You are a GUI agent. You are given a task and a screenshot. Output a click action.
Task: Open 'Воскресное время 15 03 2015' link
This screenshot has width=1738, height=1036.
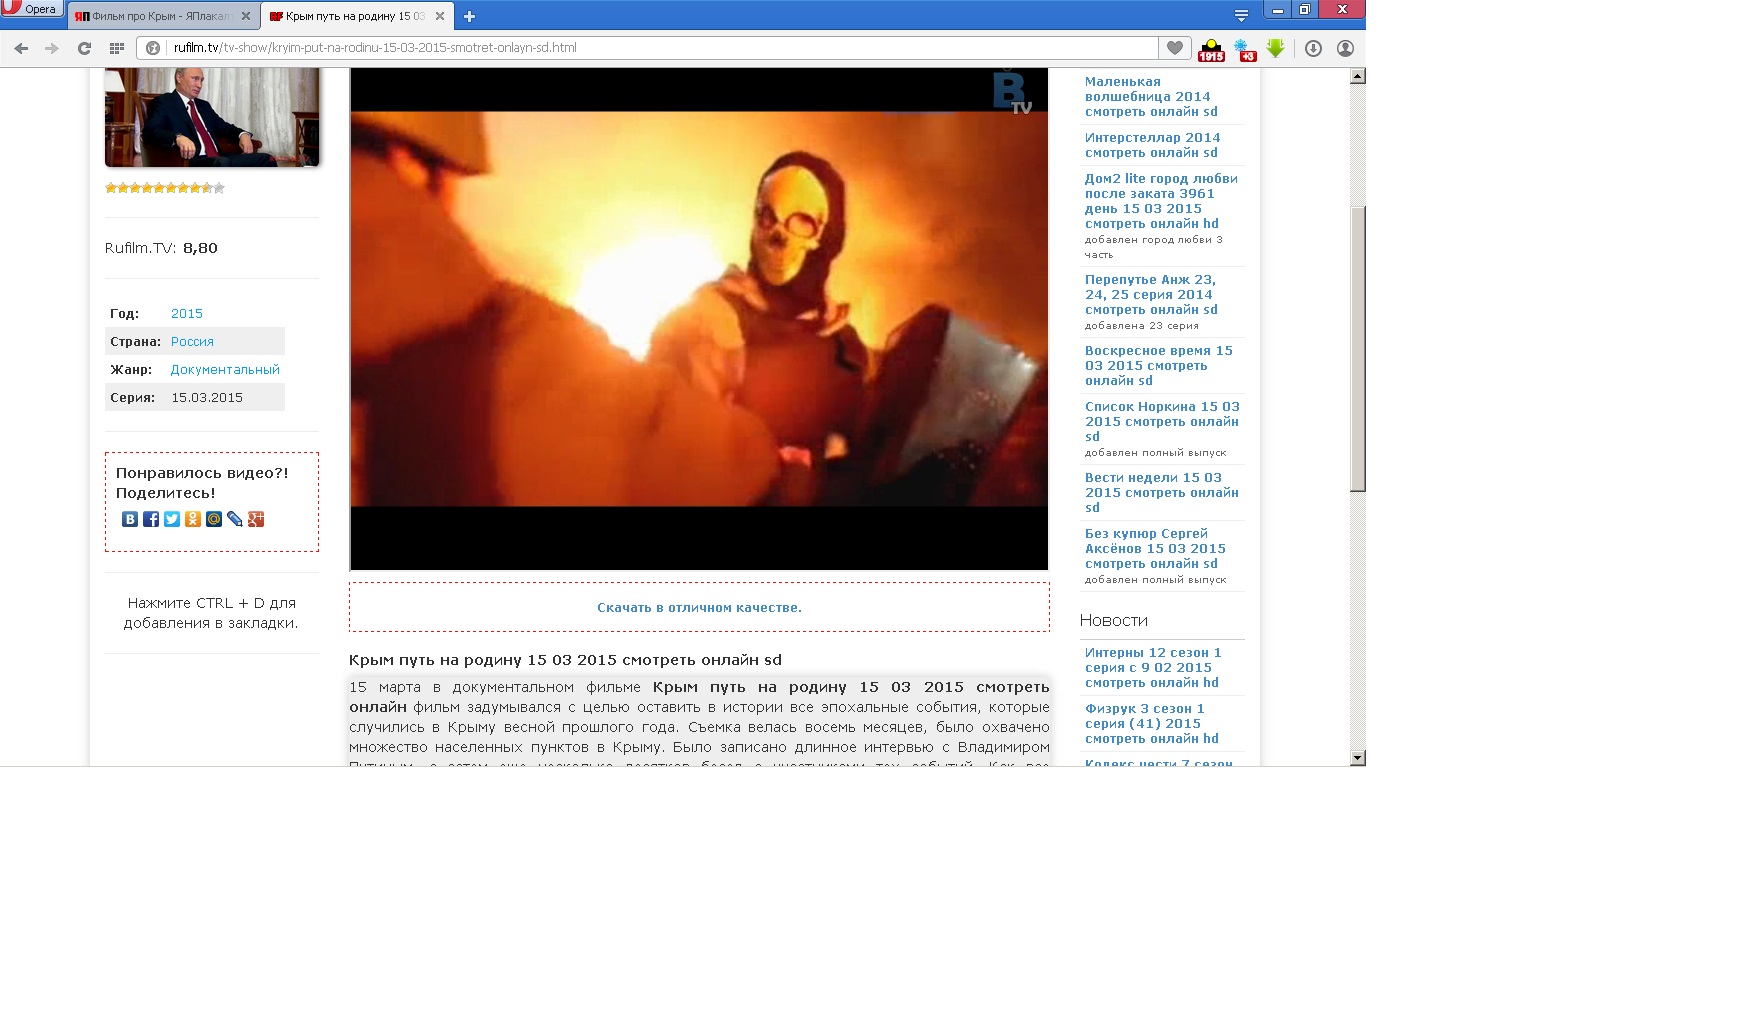[1158, 366]
